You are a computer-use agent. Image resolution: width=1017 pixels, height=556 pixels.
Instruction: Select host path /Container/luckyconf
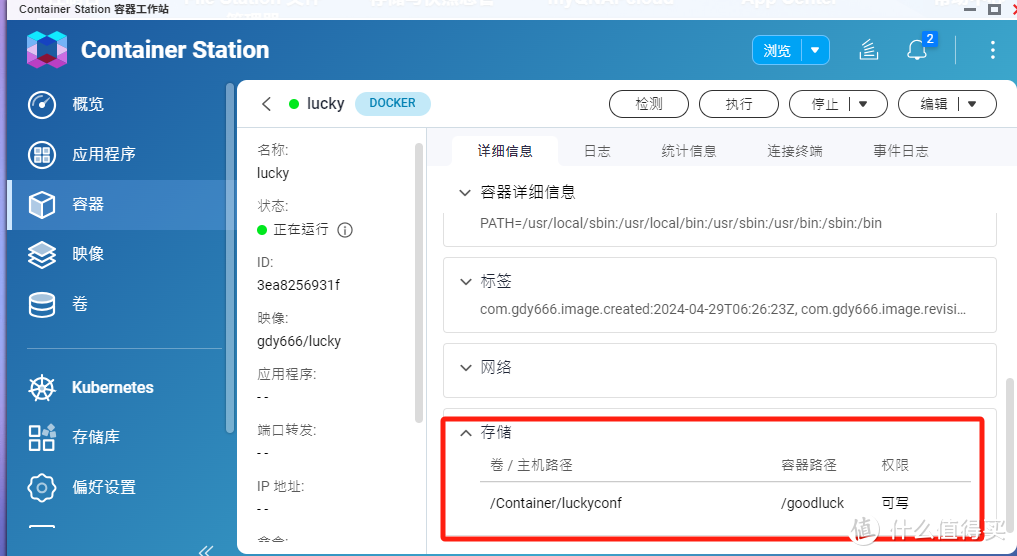click(556, 503)
